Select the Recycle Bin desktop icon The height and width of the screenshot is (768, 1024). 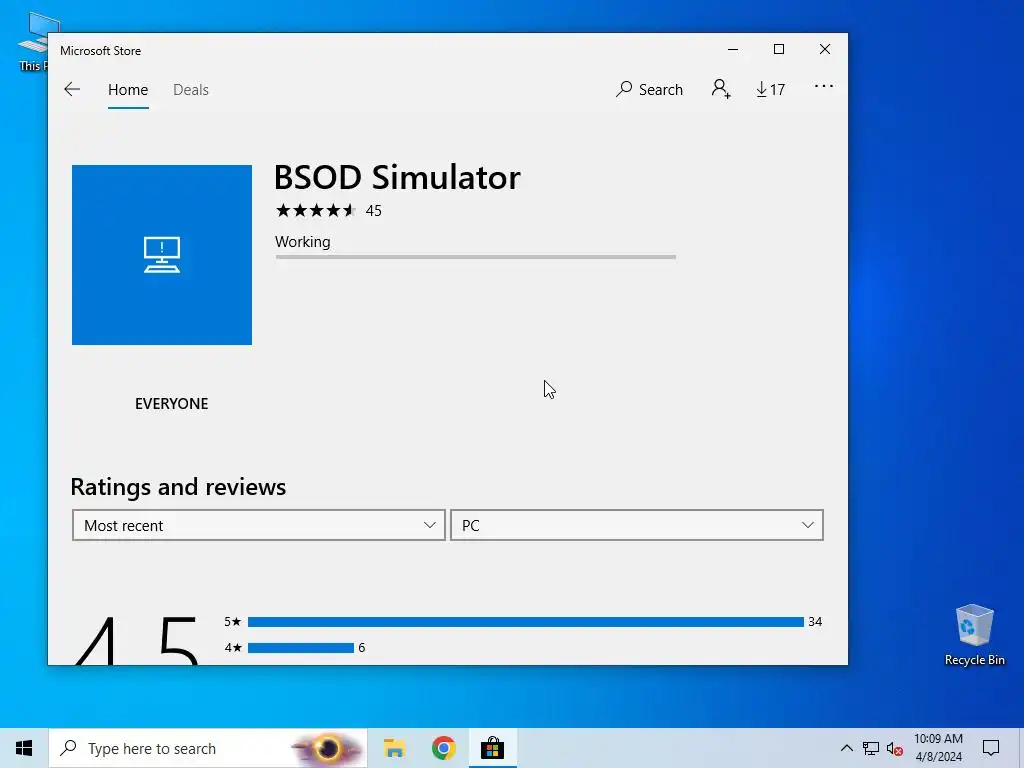[x=974, y=635]
